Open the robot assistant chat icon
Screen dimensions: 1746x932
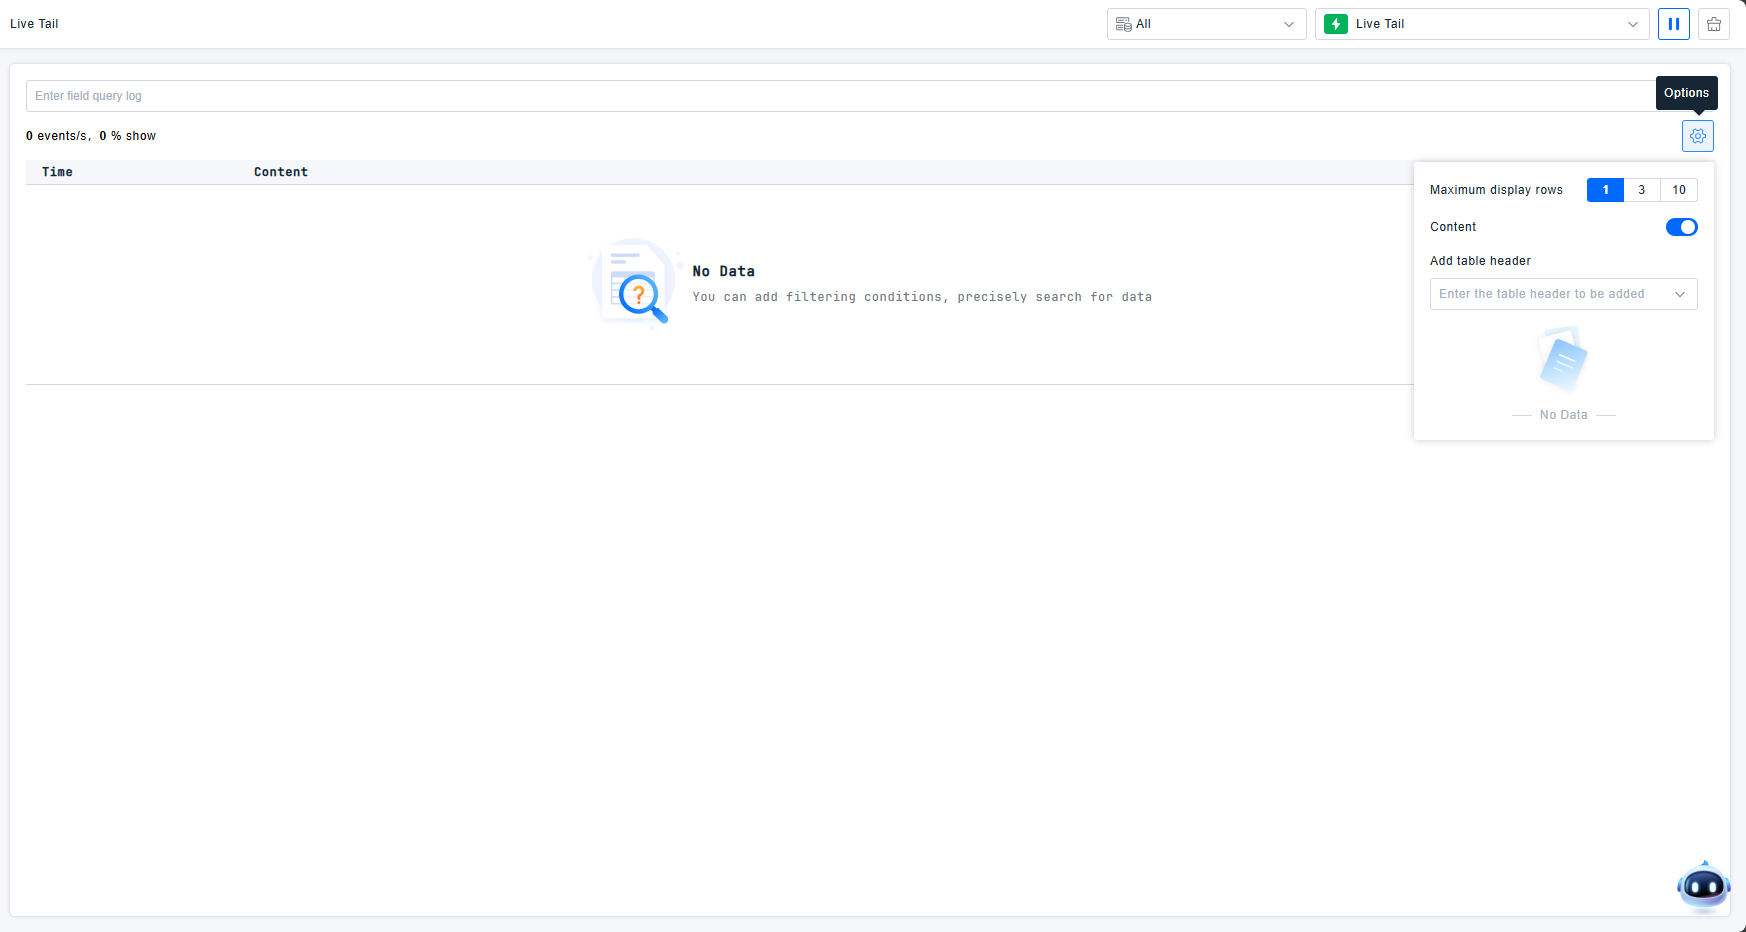click(1703, 886)
